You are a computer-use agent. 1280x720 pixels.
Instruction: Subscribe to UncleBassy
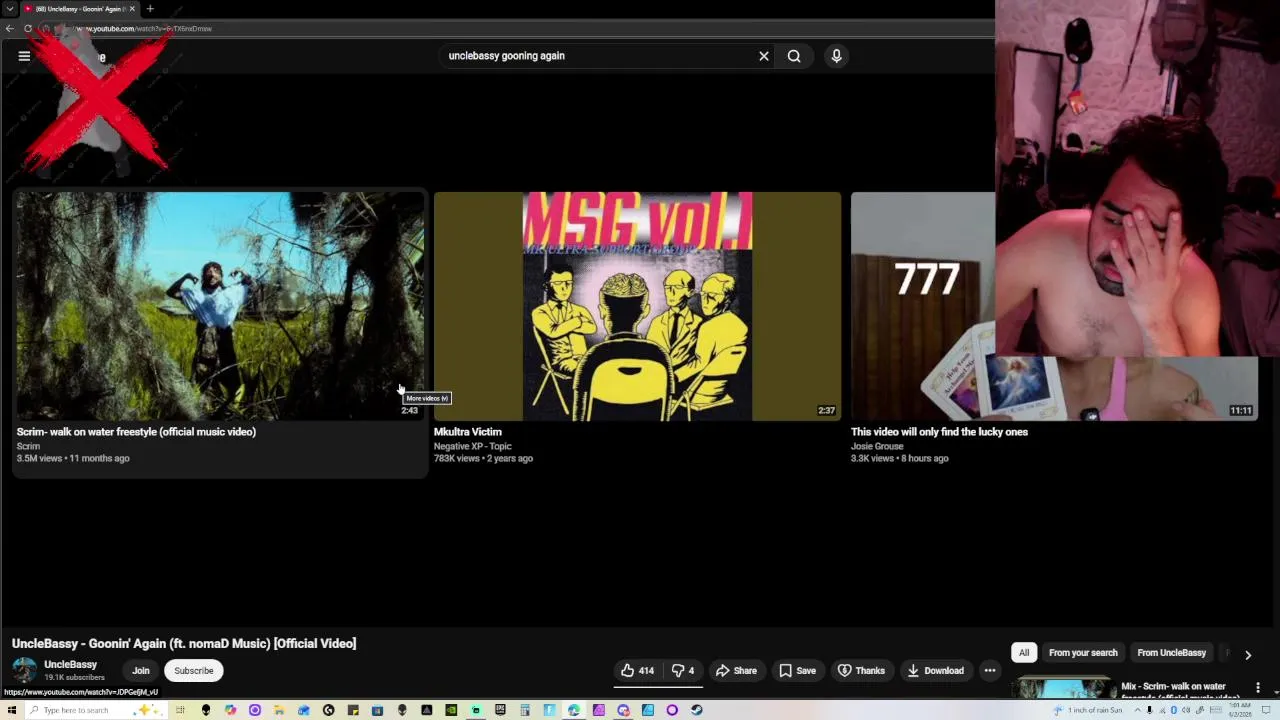[194, 671]
